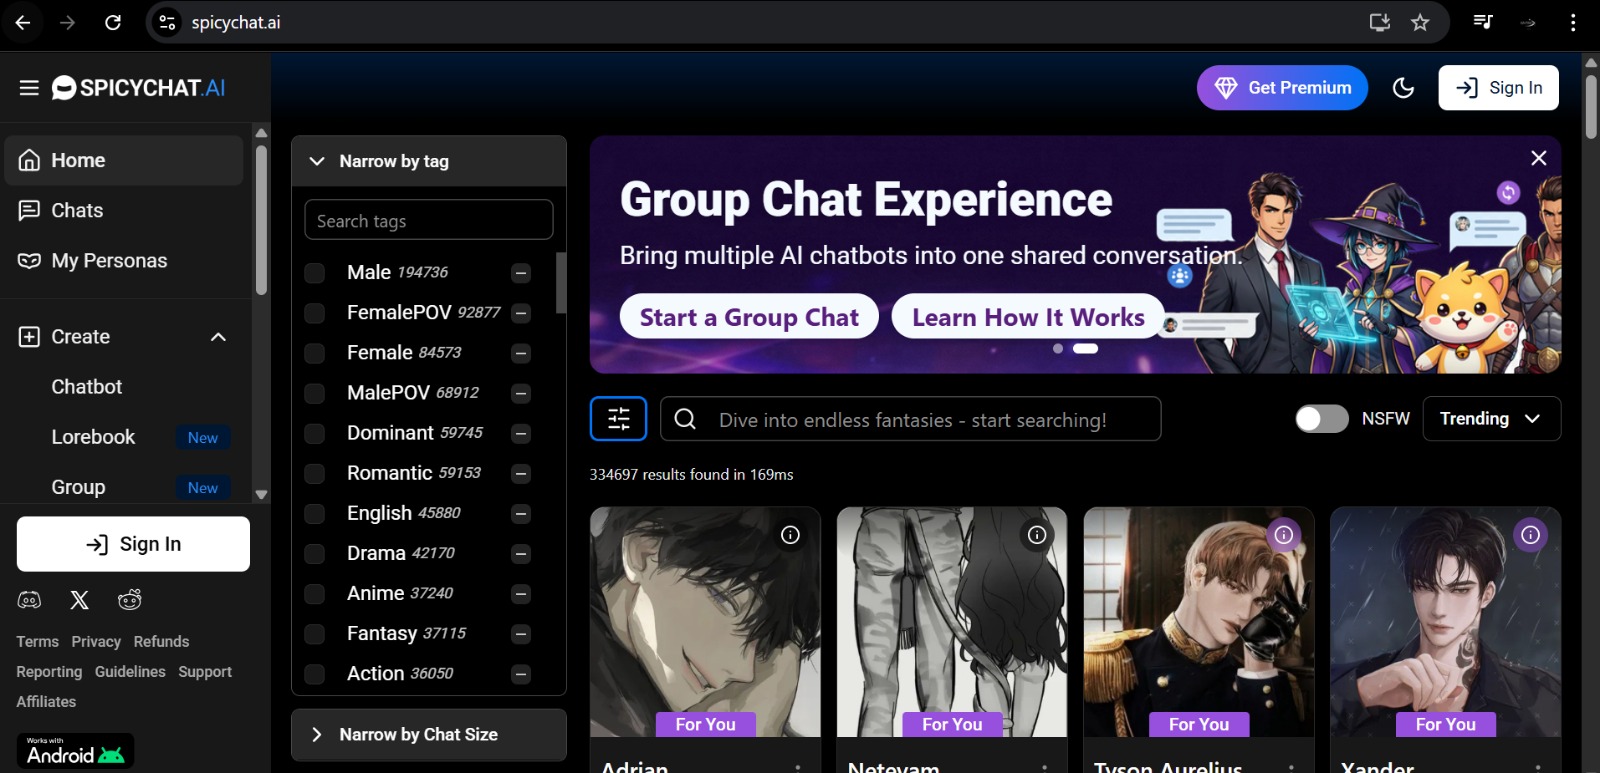
Task: Check the Fantasy tag checkbox
Action: coord(314,634)
